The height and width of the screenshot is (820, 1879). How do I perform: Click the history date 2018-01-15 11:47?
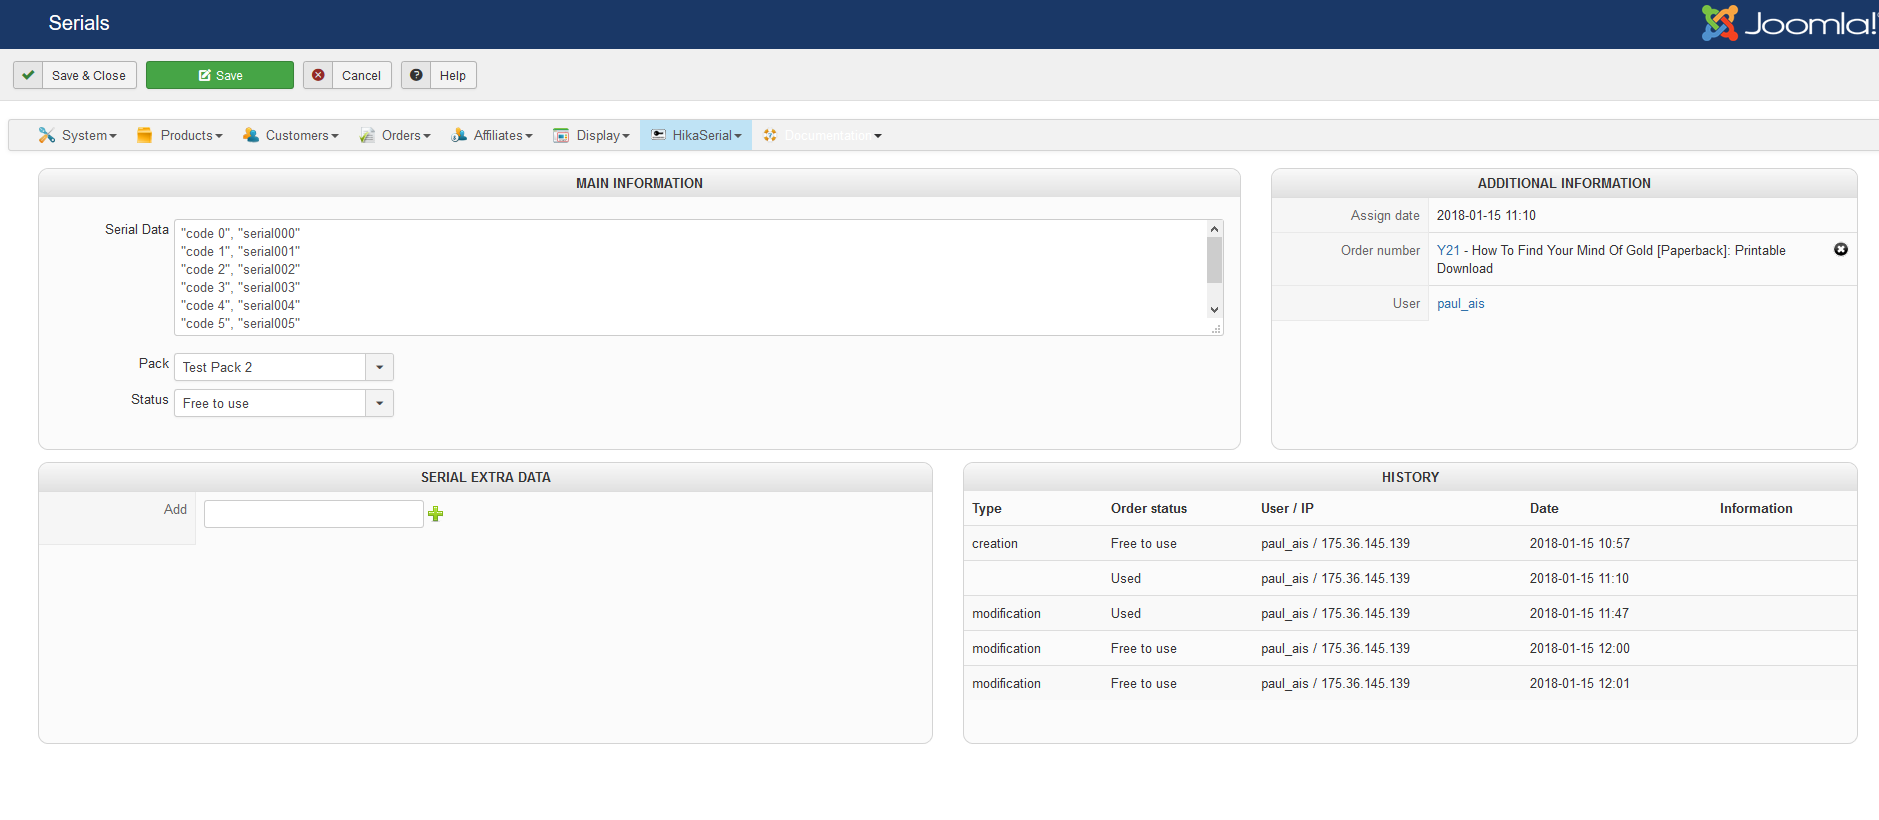[1580, 613]
